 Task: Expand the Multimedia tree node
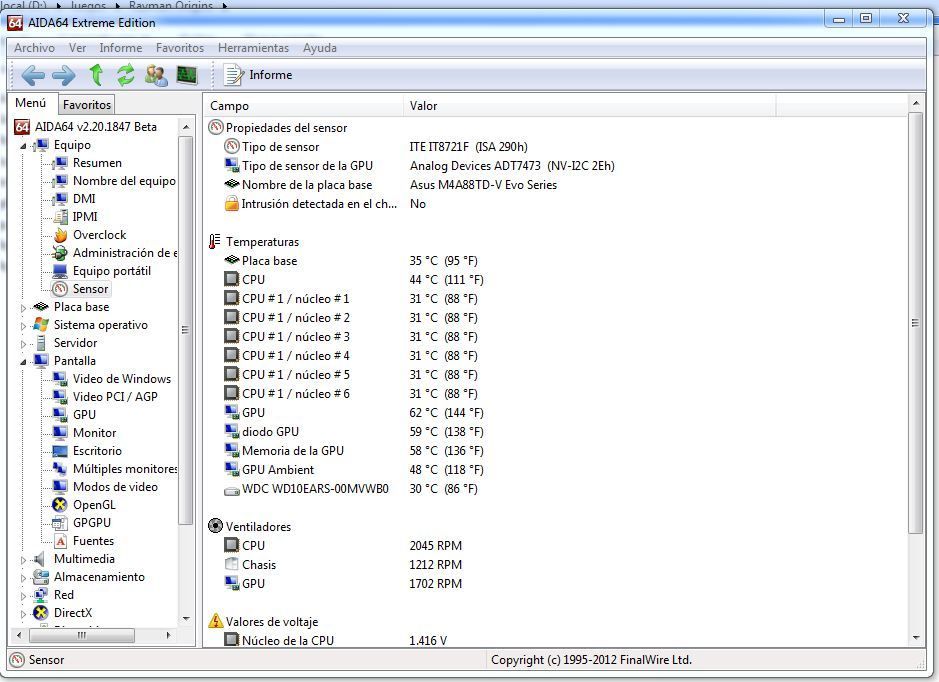pos(23,560)
